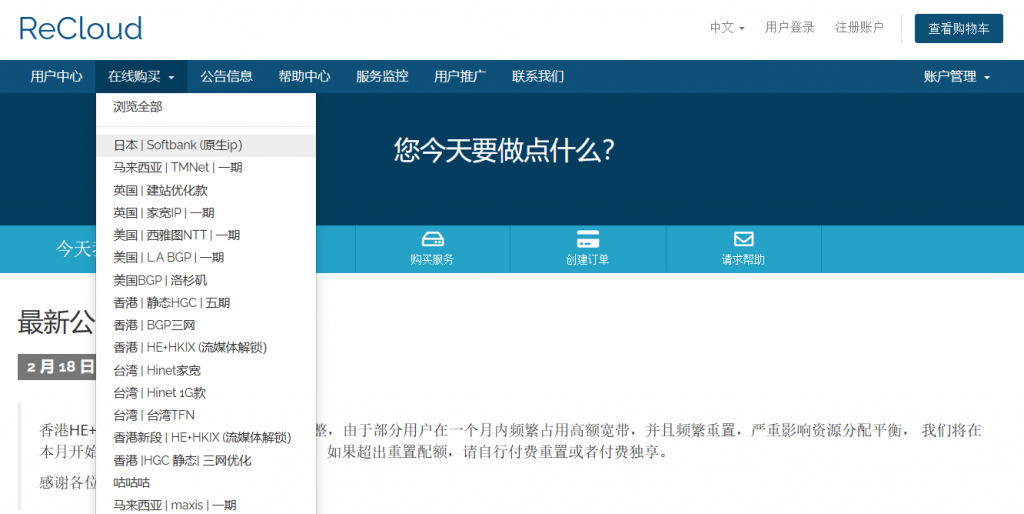1024x514 pixels.
Task: Click the 购买服务 drive icon
Action: (x=432, y=238)
